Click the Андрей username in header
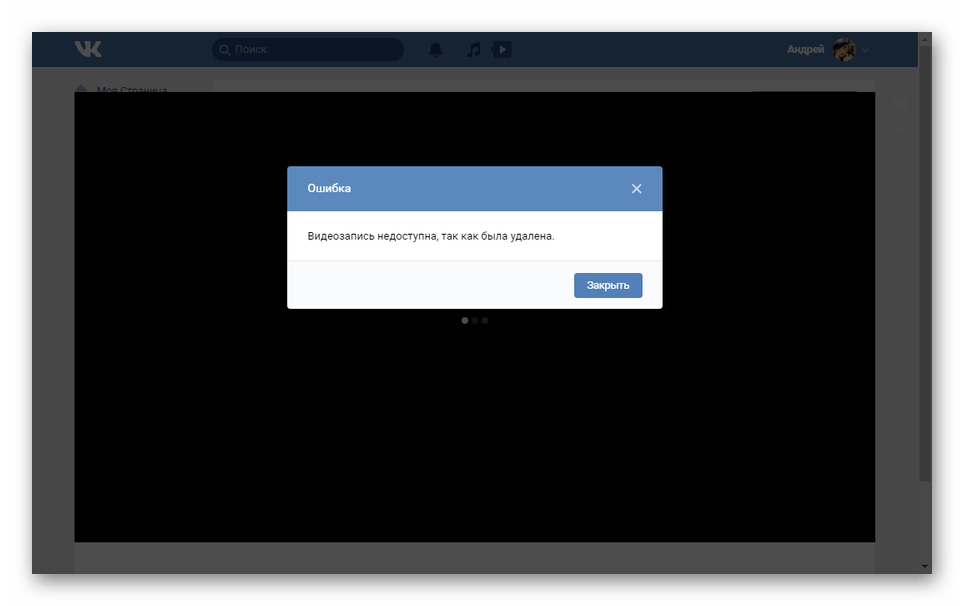This screenshot has width=964, height=606. (x=805, y=49)
